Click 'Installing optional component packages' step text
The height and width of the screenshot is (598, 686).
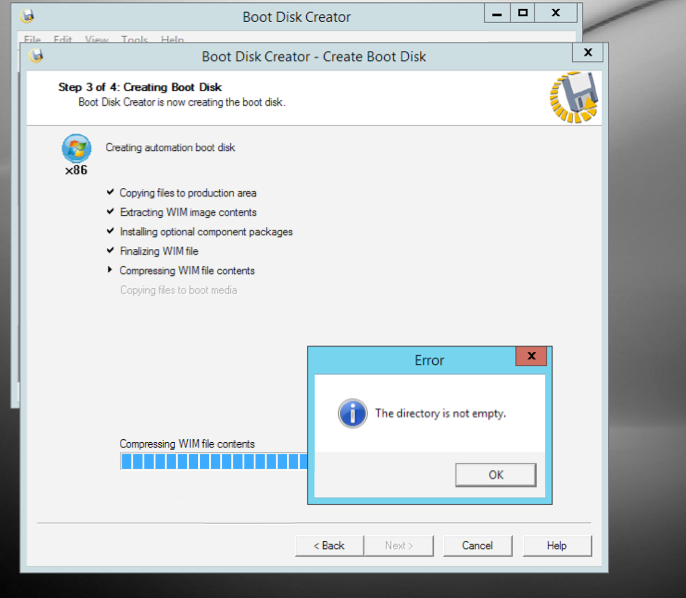(206, 232)
